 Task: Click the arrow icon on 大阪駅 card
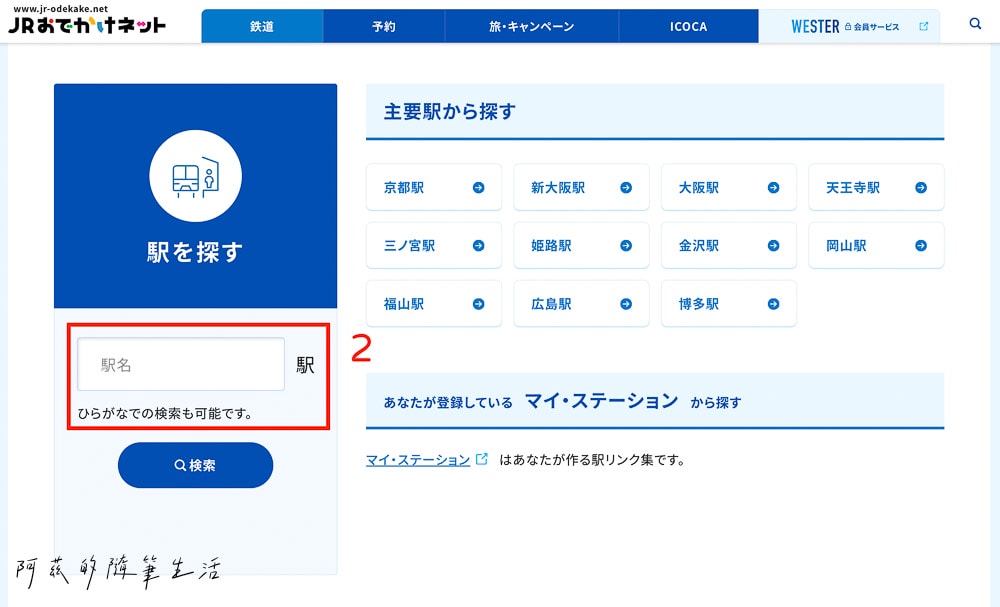tap(774, 187)
